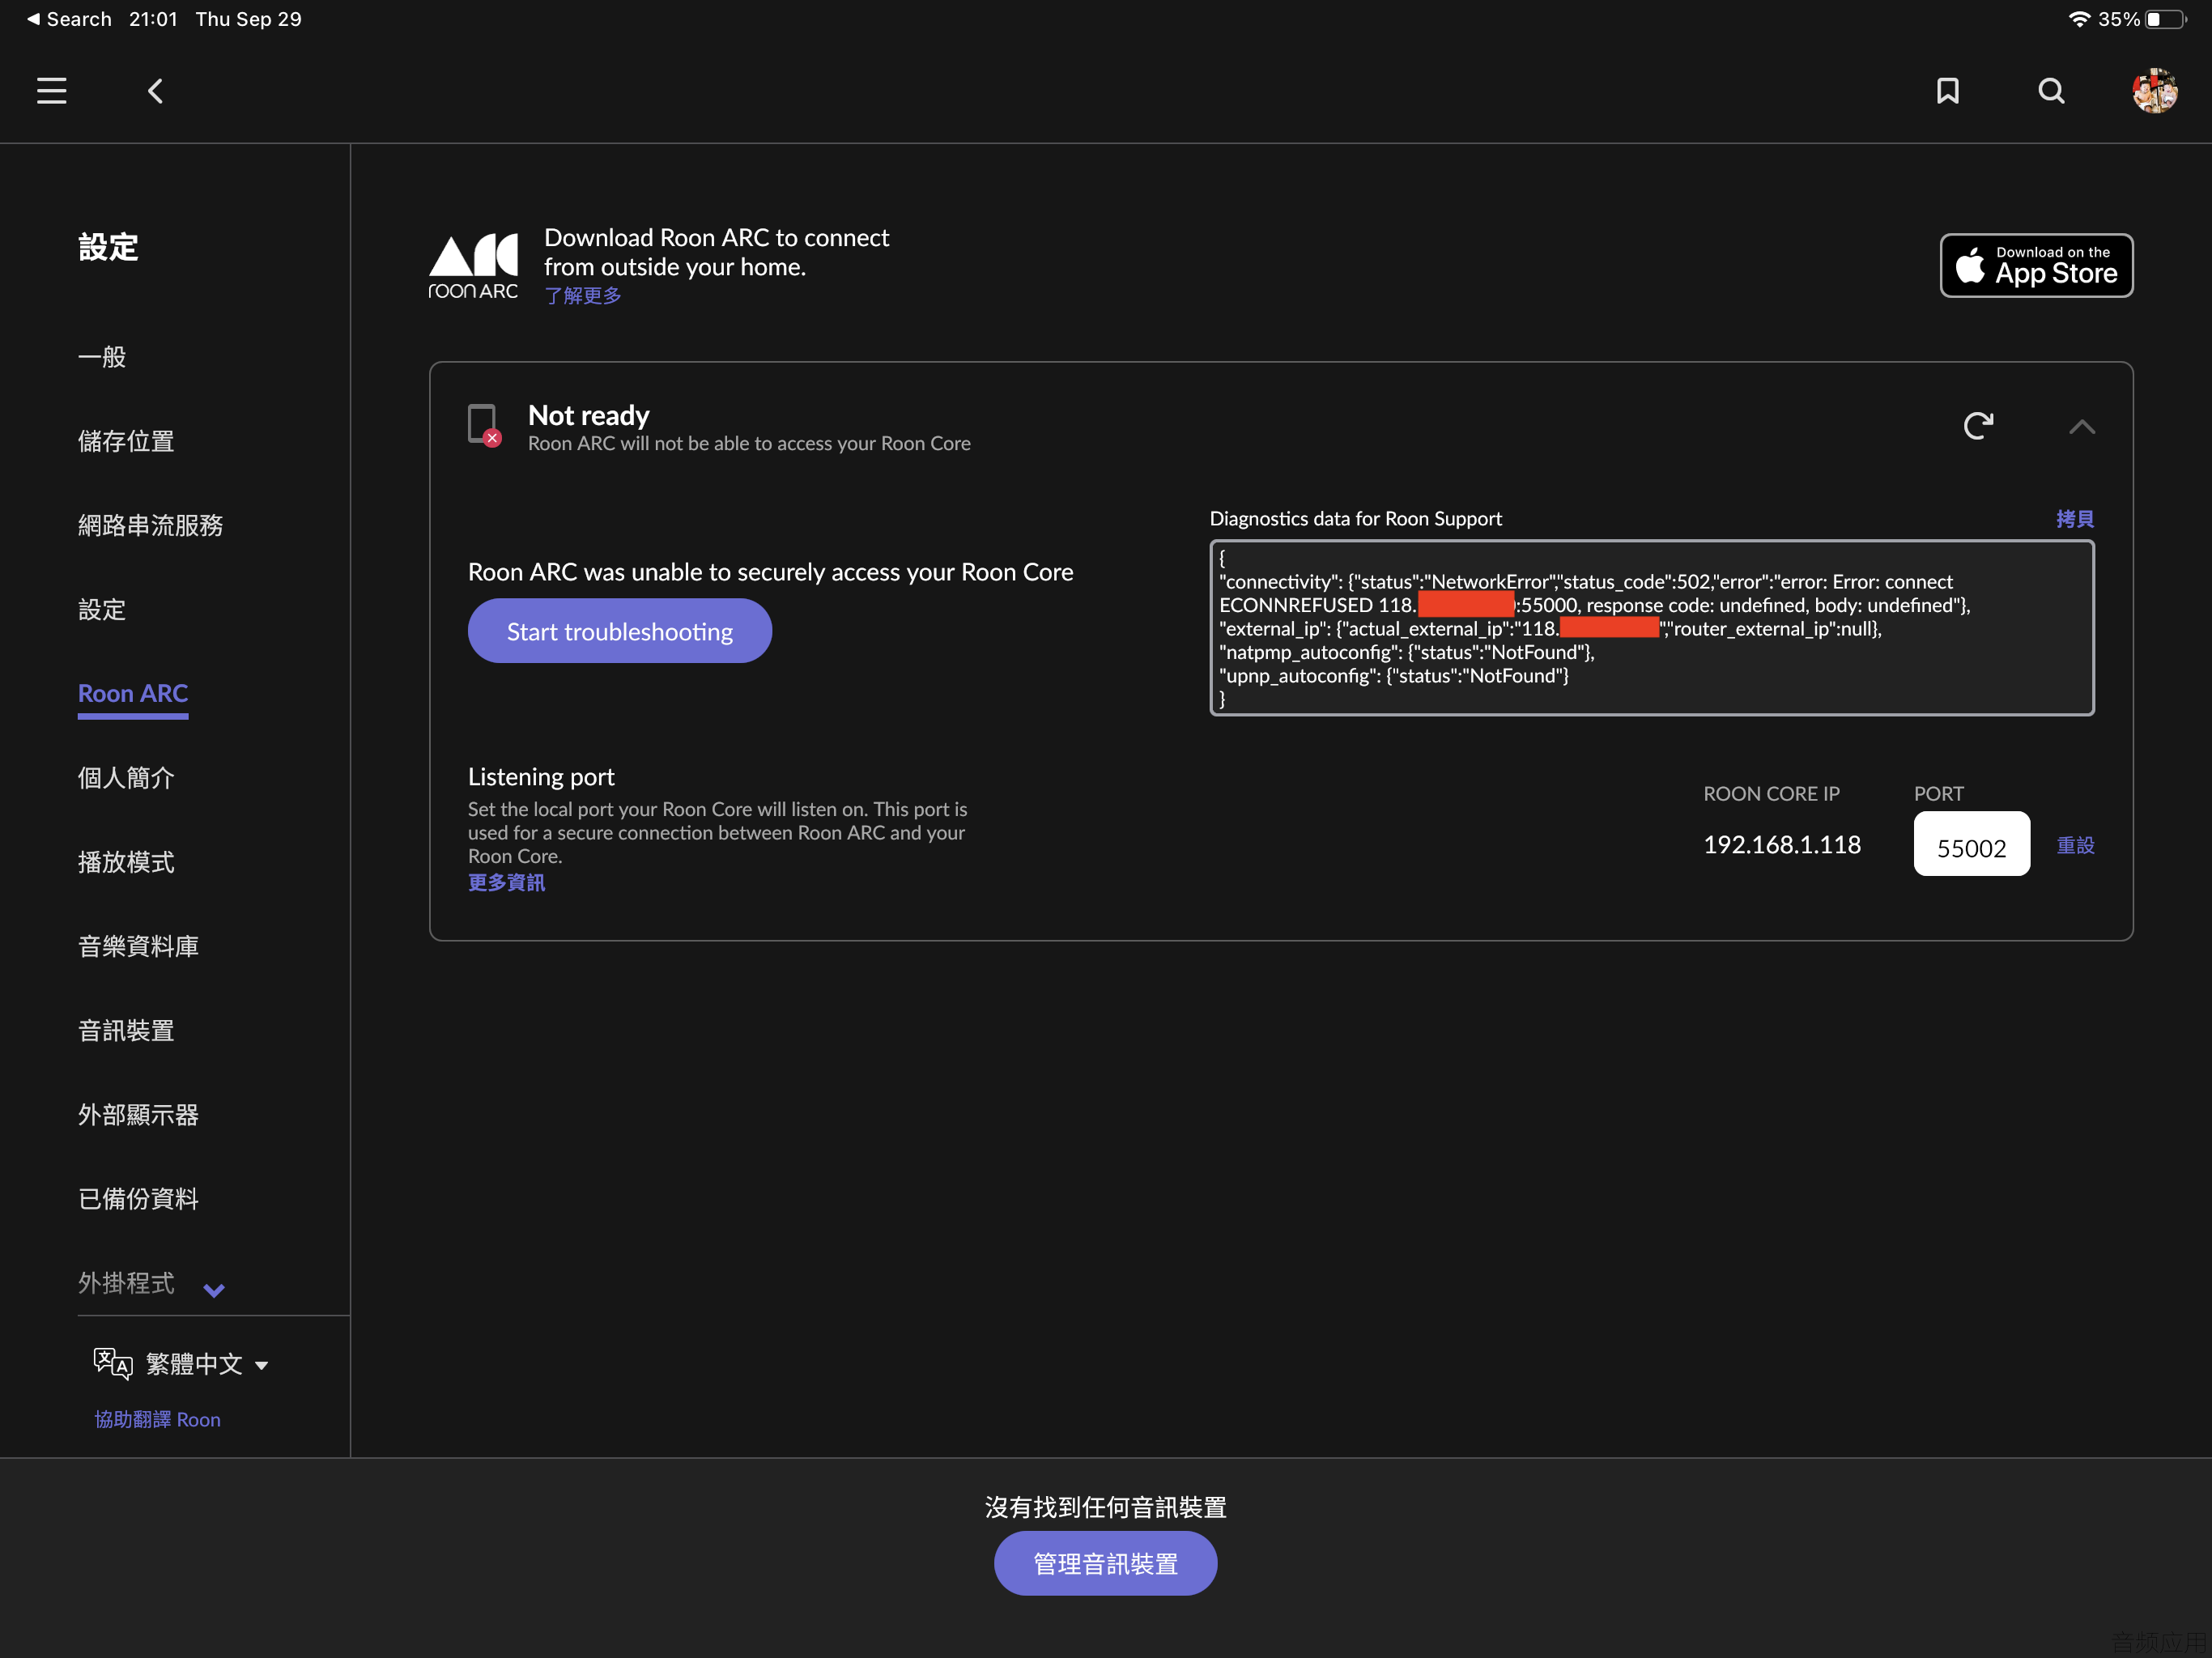This screenshot has width=2212, height=1658.
Task: Click Download on the App Store badge
Action: [x=2036, y=265]
